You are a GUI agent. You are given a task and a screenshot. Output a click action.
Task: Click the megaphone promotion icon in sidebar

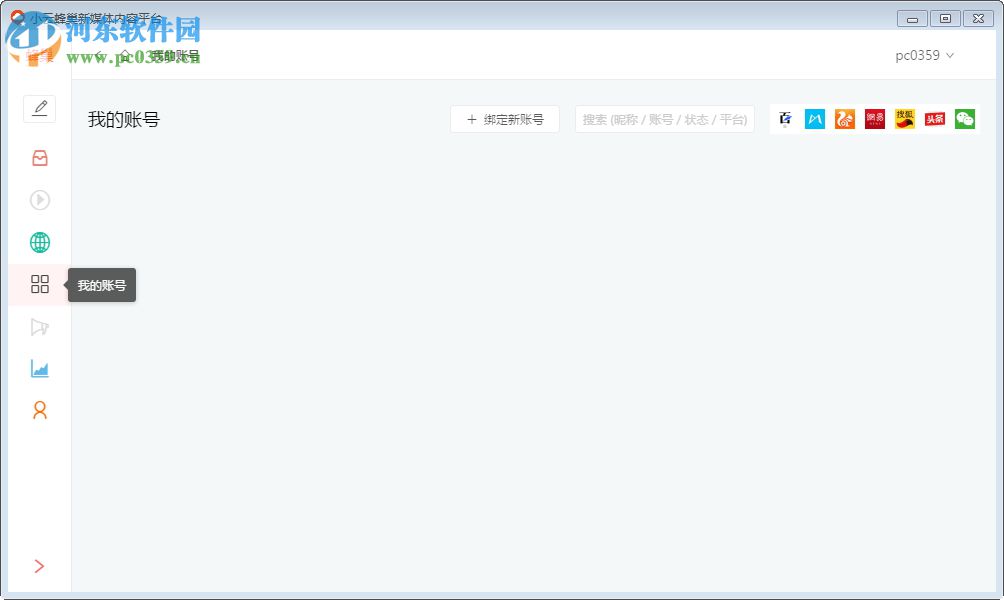point(40,327)
